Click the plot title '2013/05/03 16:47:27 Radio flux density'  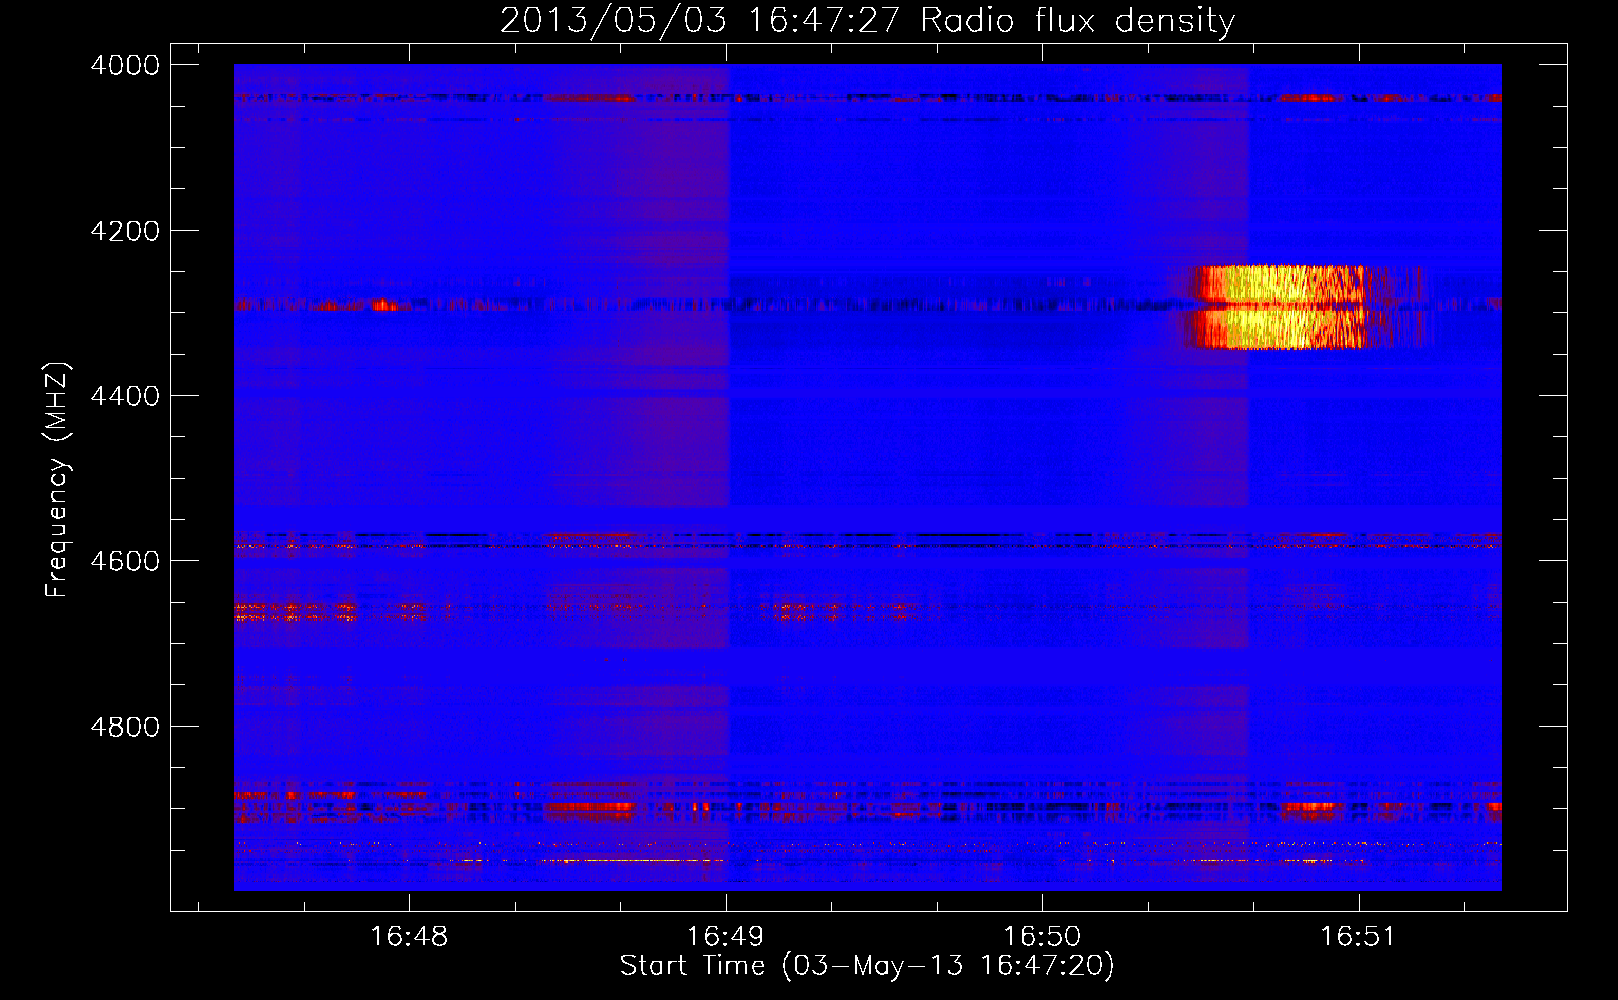click(868, 20)
